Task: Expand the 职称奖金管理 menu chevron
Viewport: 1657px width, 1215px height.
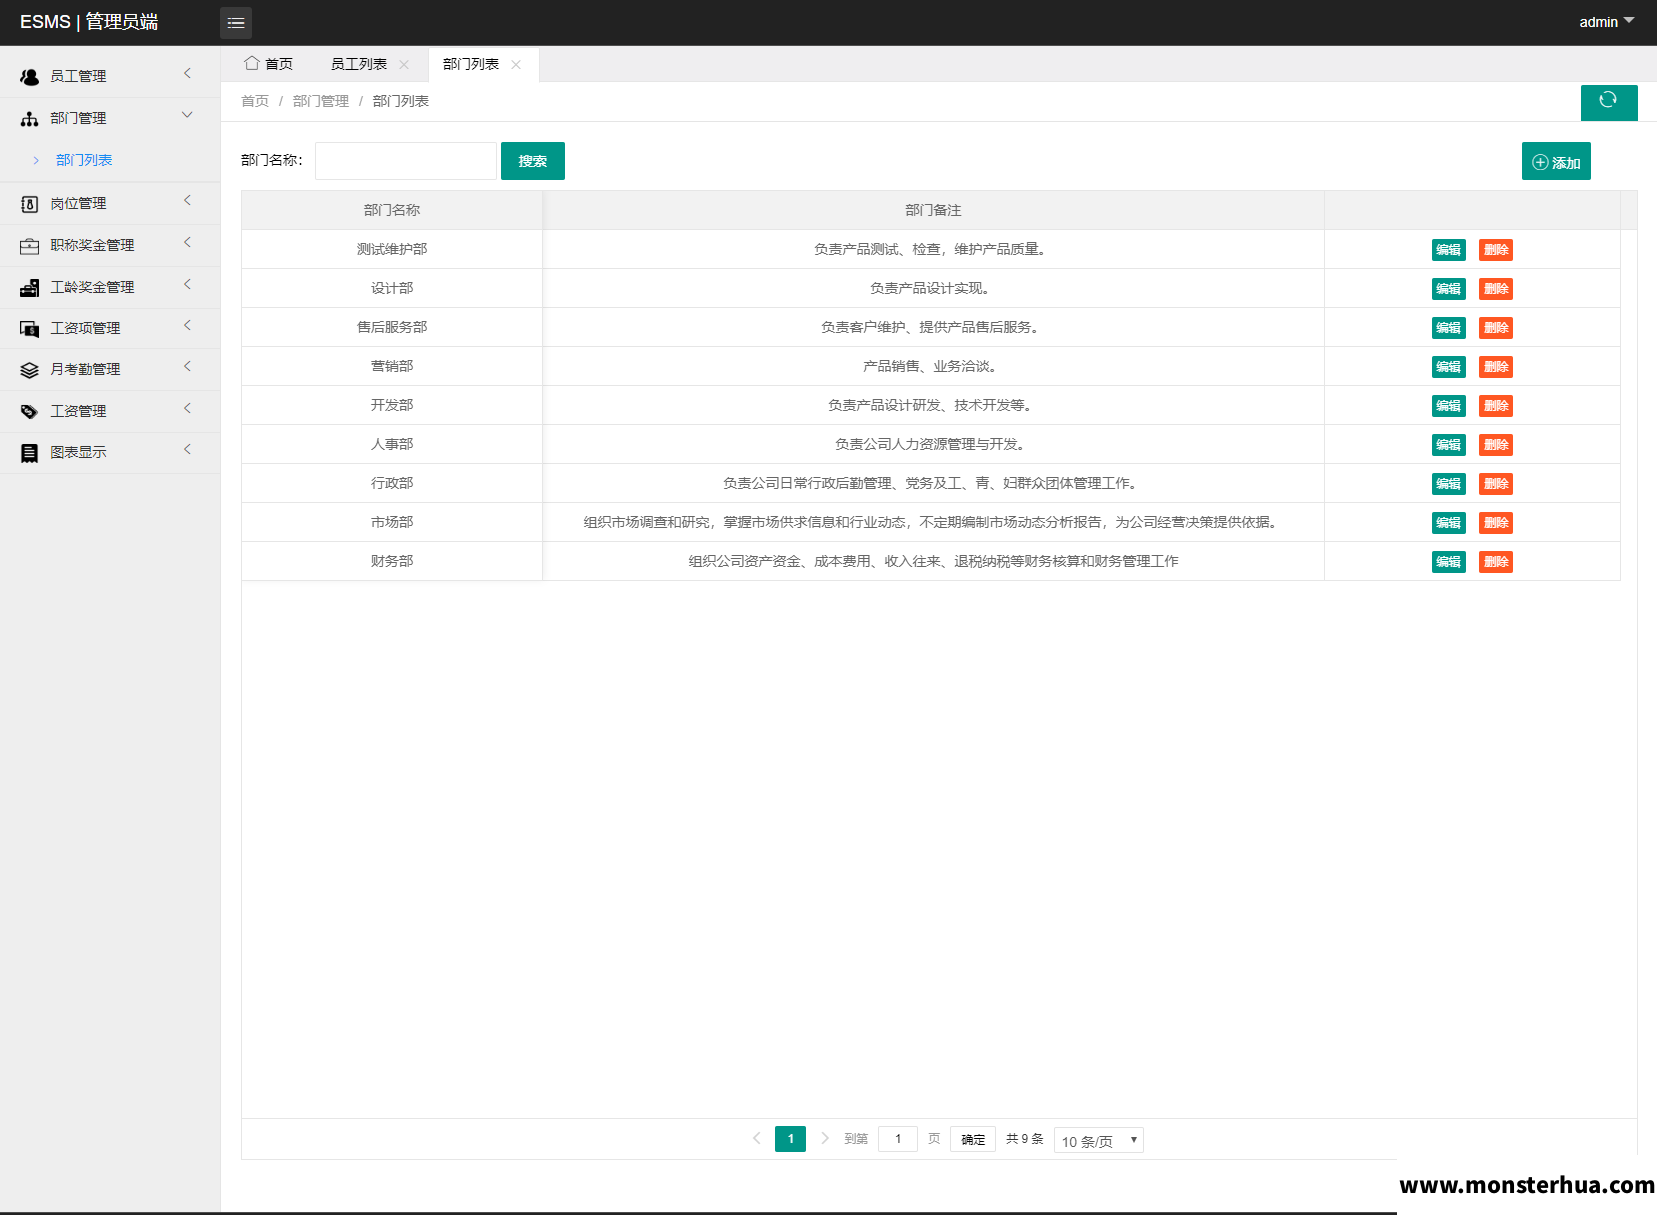Action: click(x=187, y=243)
